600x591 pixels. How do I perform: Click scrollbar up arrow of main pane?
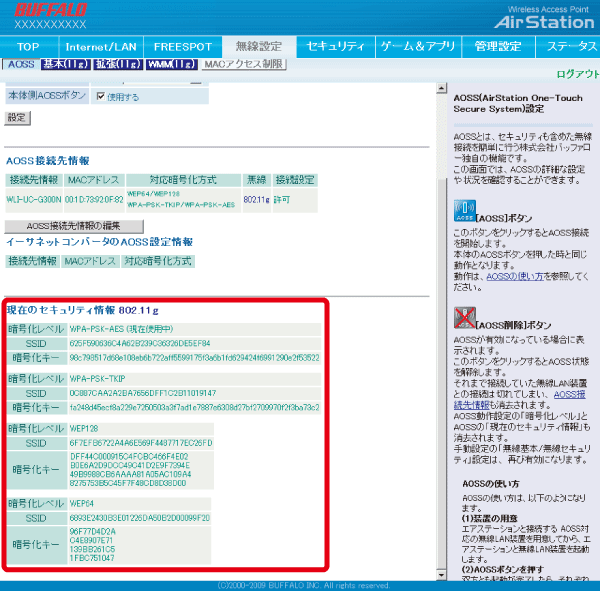coord(442,88)
